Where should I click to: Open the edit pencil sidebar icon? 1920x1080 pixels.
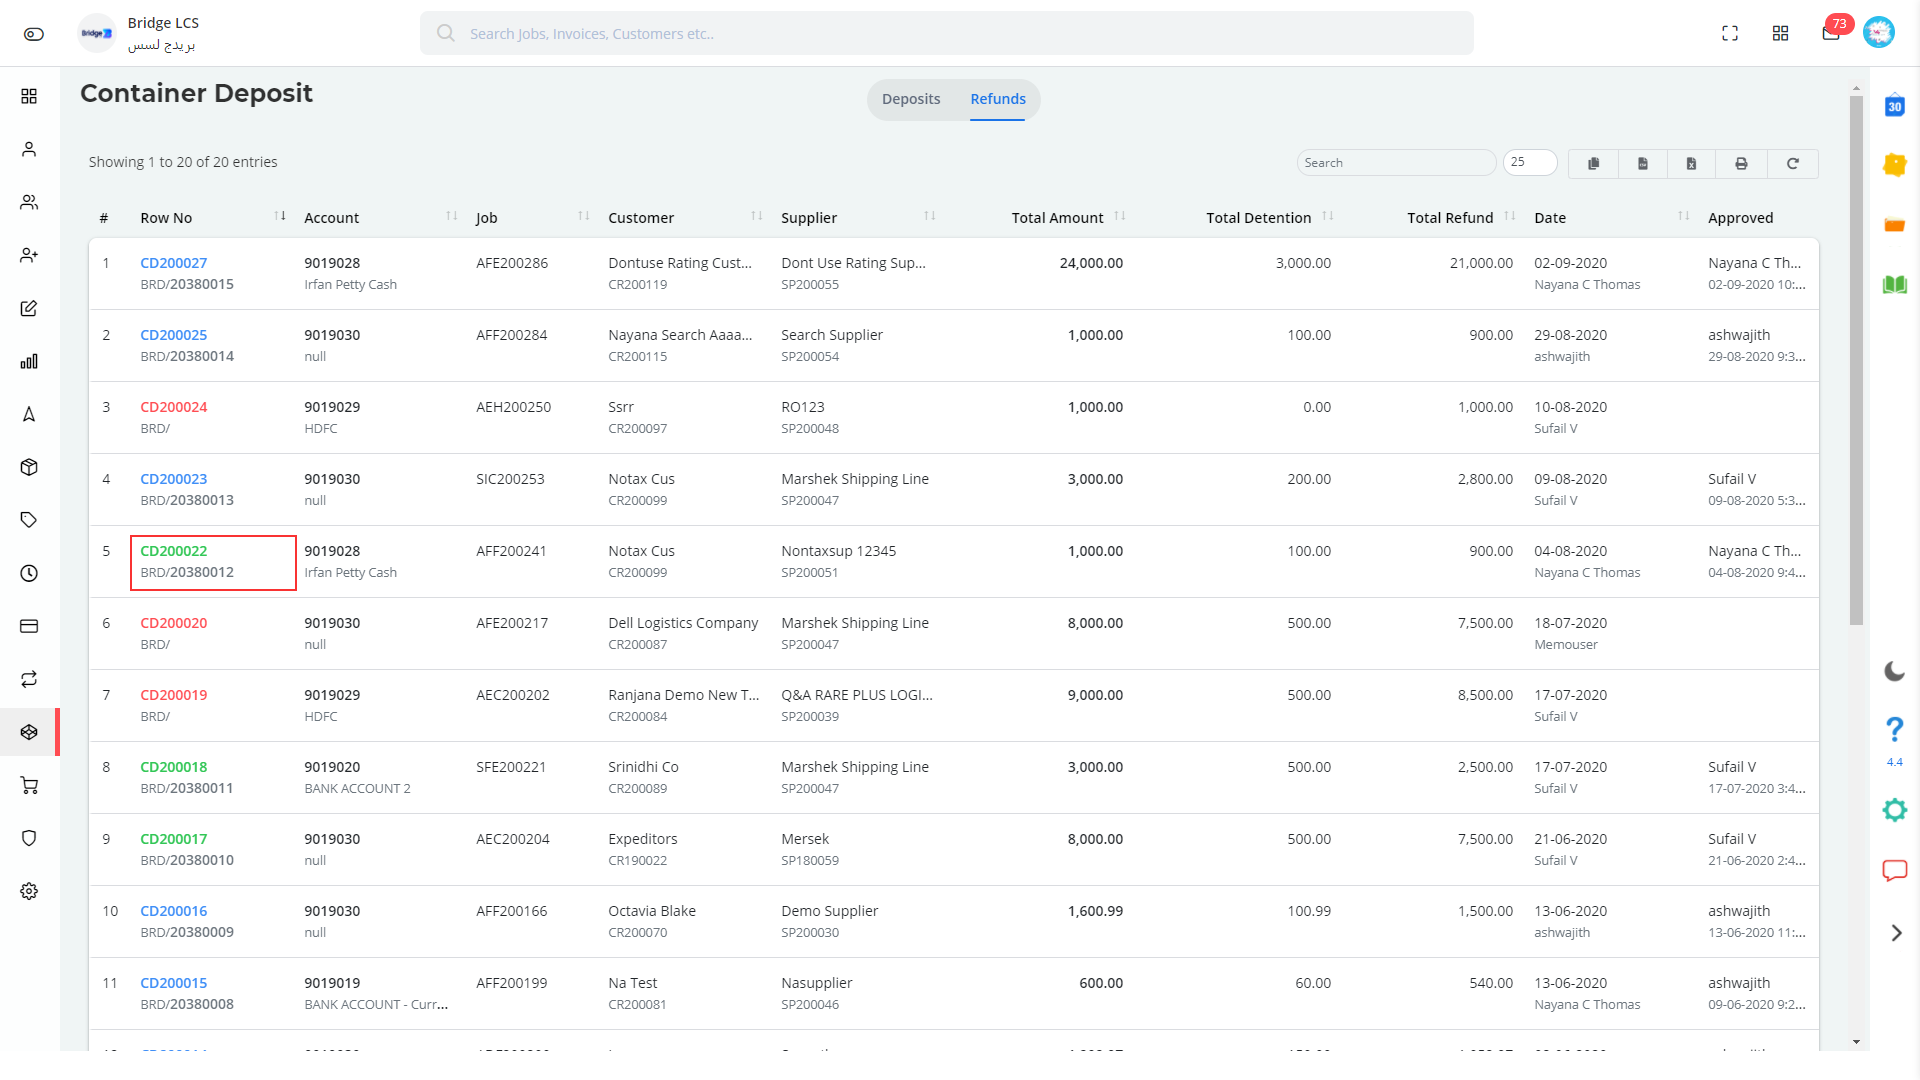tap(29, 308)
